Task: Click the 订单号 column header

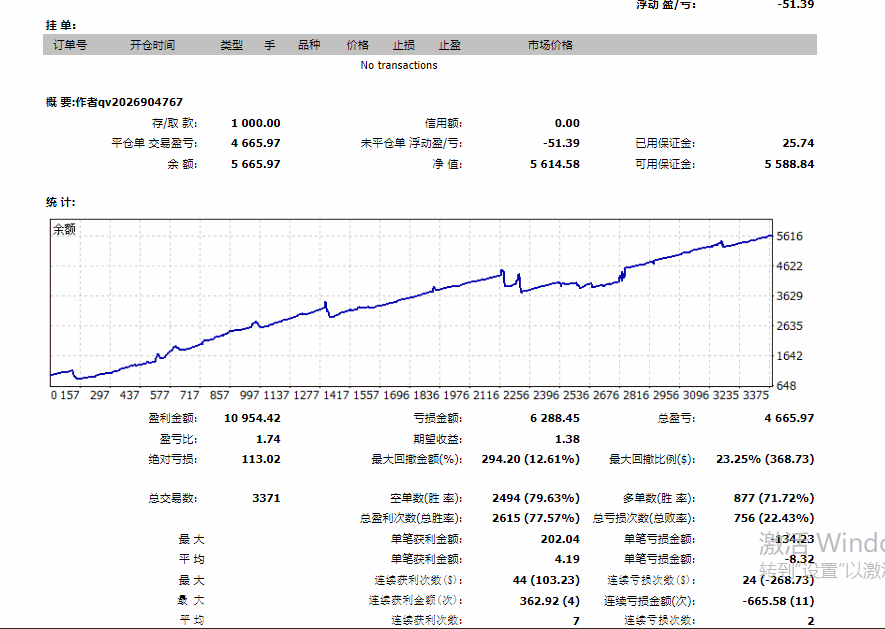Action: [68, 45]
